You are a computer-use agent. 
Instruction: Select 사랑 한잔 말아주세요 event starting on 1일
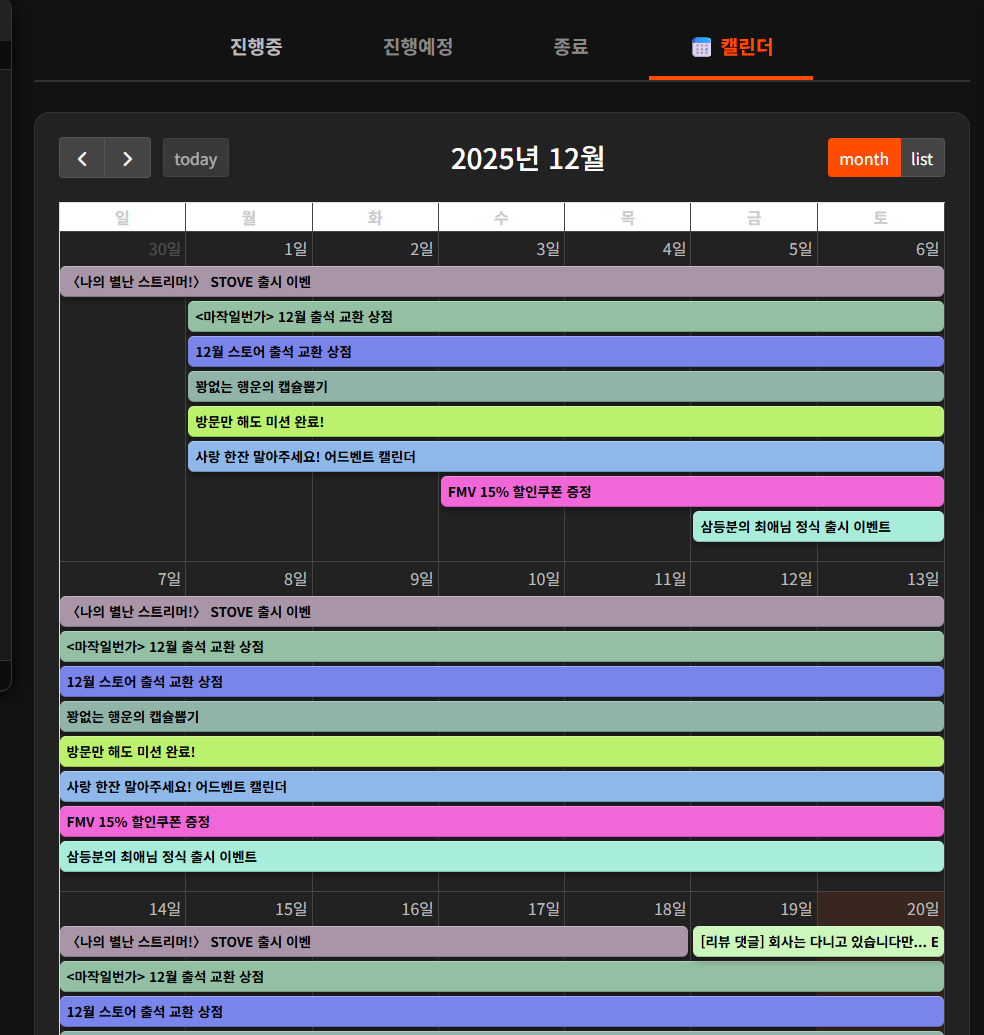click(x=565, y=456)
